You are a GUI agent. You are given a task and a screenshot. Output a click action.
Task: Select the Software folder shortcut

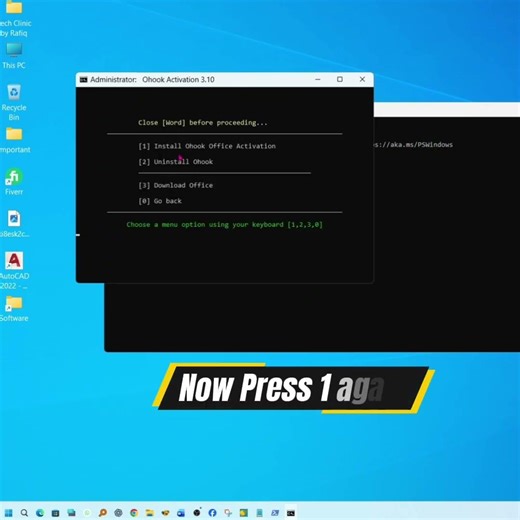pyautogui.click(x=14, y=309)
